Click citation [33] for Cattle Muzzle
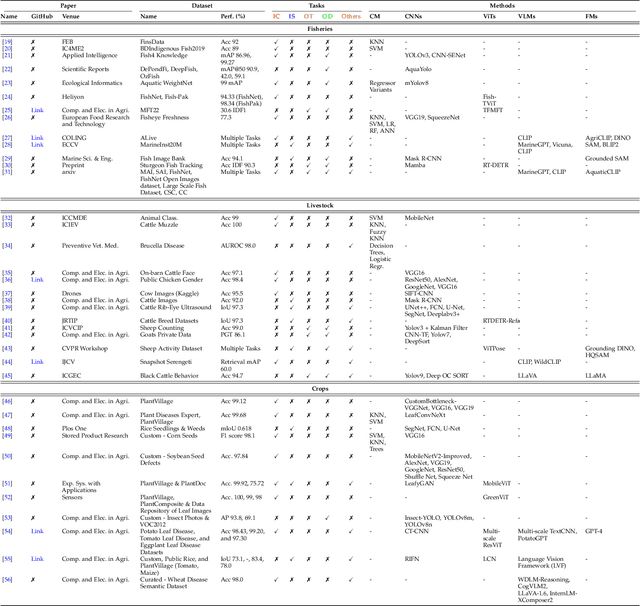640x606 pixels. pyautogui.click(x=7, y=224)
